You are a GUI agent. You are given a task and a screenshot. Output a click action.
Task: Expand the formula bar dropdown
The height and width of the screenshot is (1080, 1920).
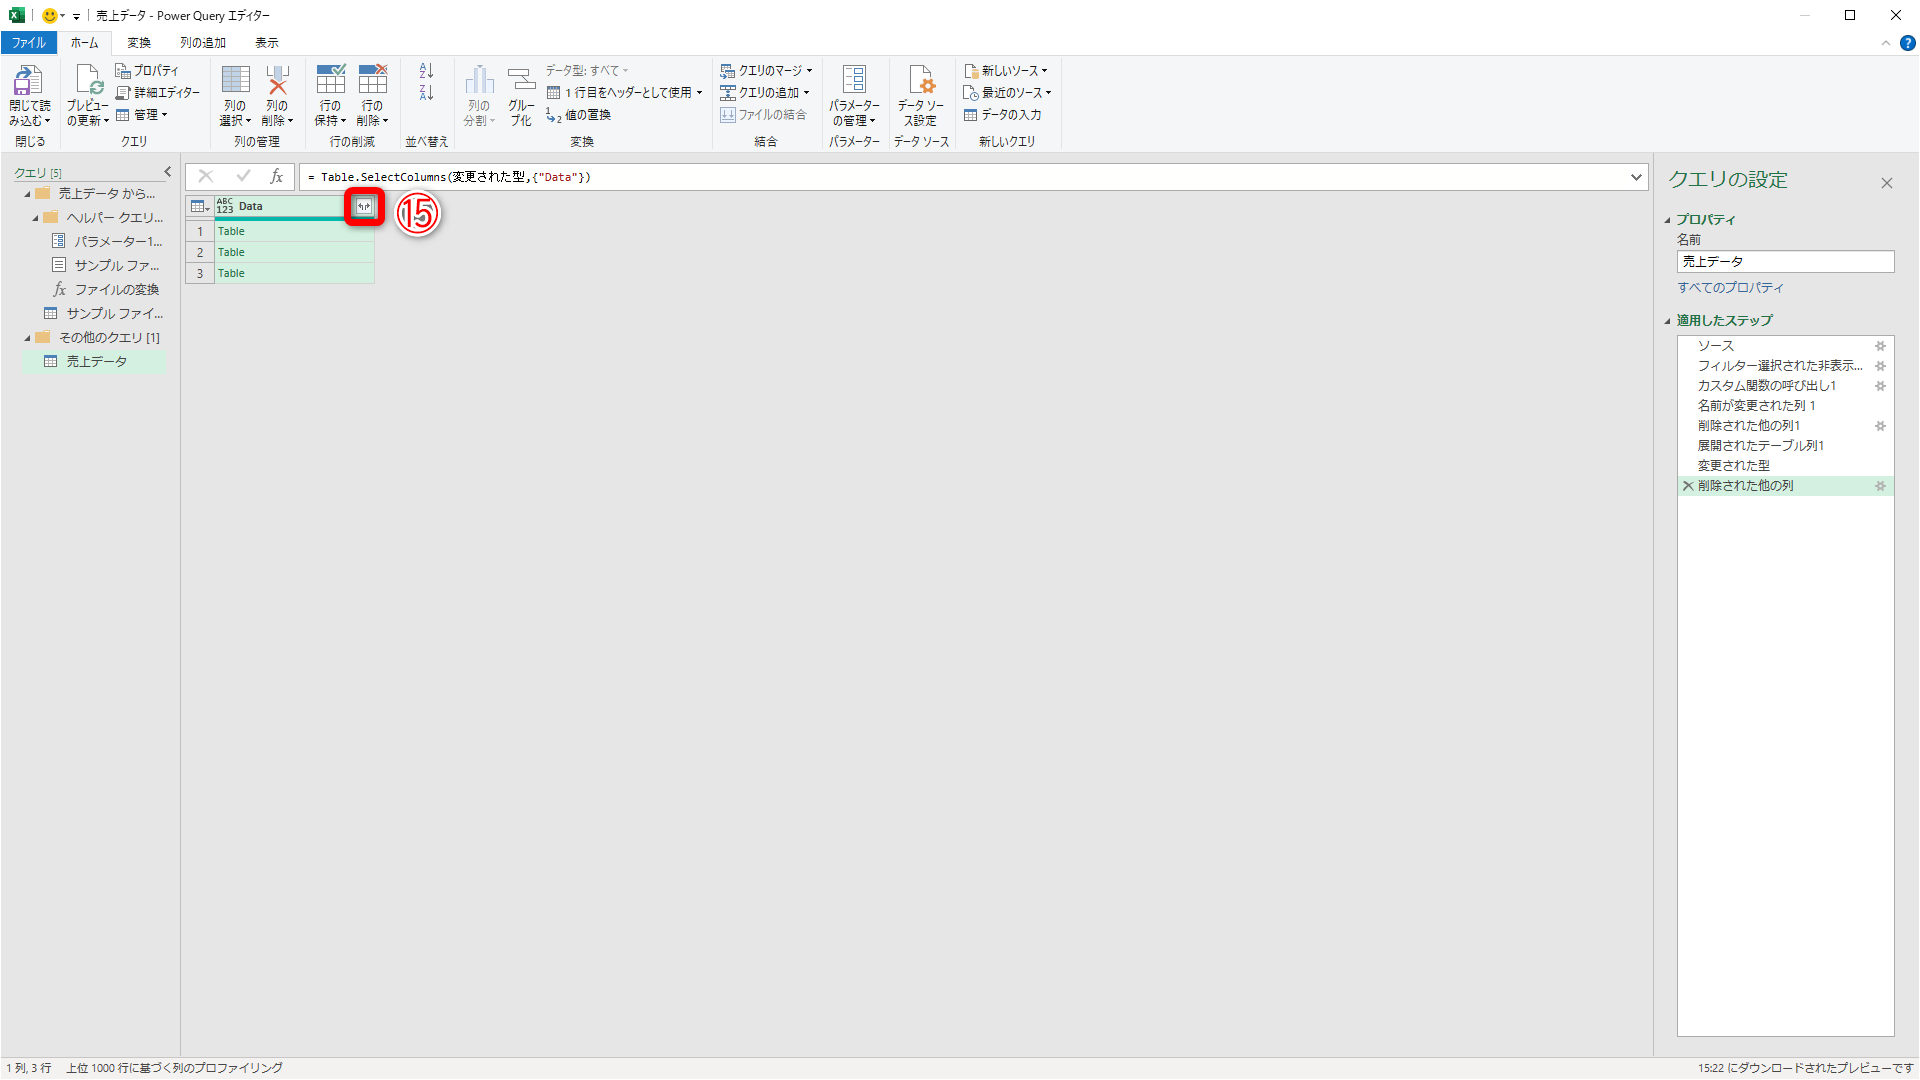pyautogui.click(x=1636, y=177)
